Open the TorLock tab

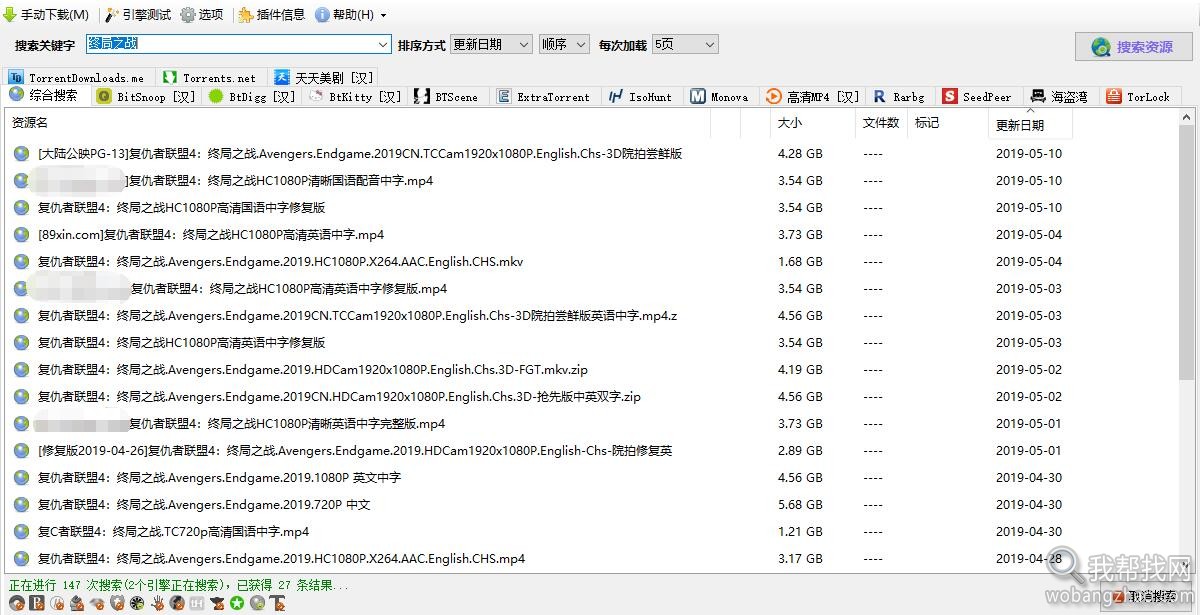[1139, 97]
